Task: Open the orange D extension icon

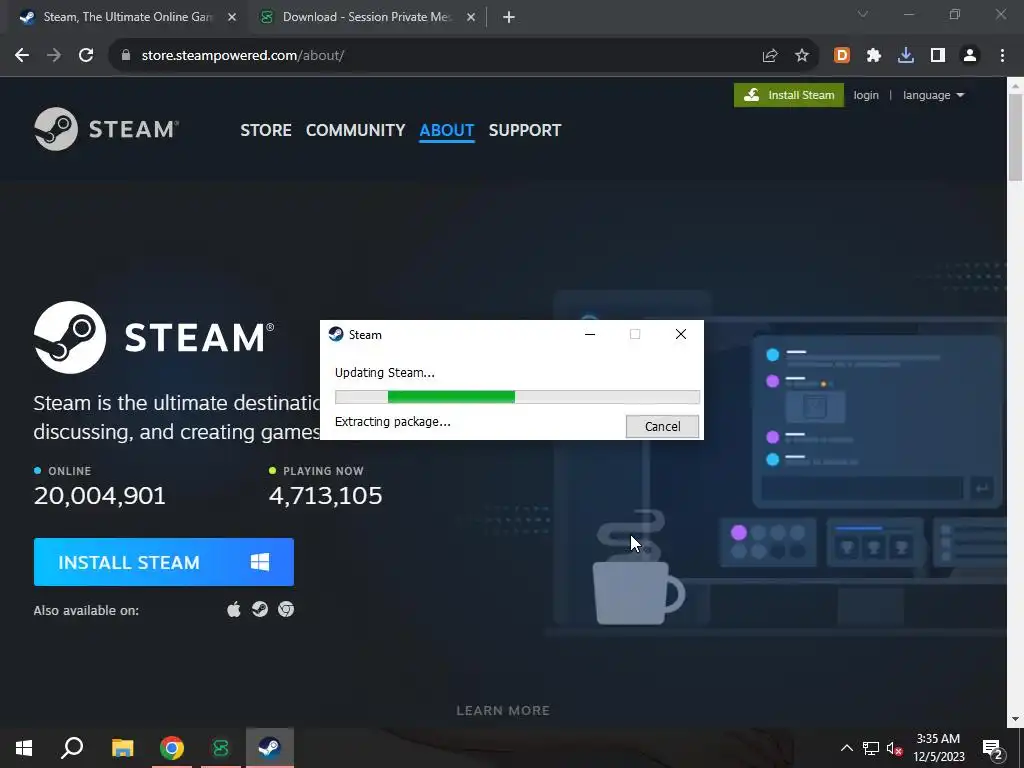Action: coord(842,56)
